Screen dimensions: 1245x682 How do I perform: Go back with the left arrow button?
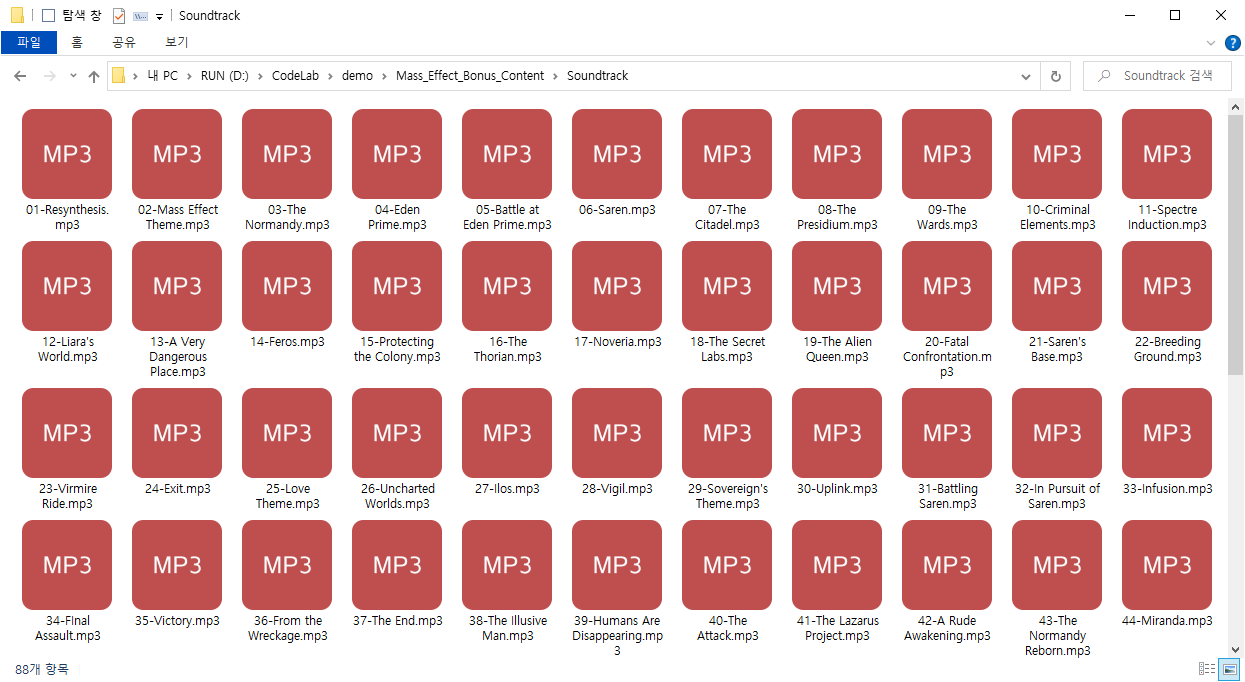pyautogui.click(x=20, y=76)
